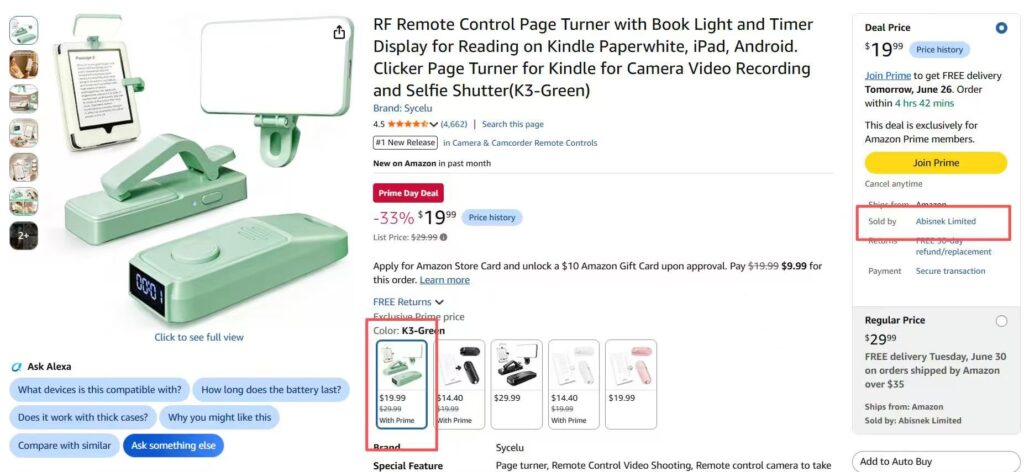Select the first product thumbnail image

(x=24, y=30)
